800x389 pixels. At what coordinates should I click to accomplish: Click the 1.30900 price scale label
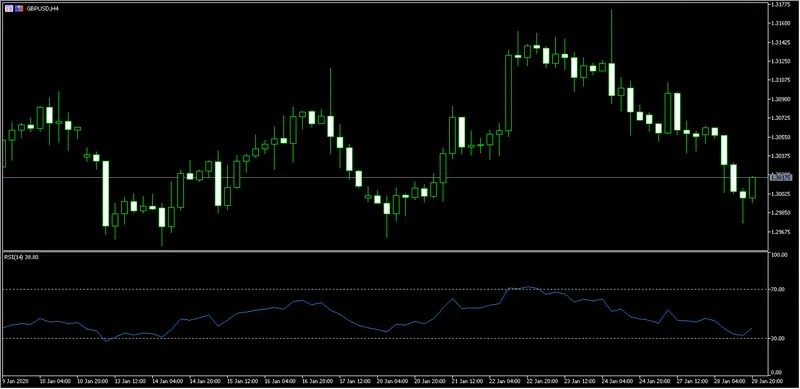pos(783,99)
